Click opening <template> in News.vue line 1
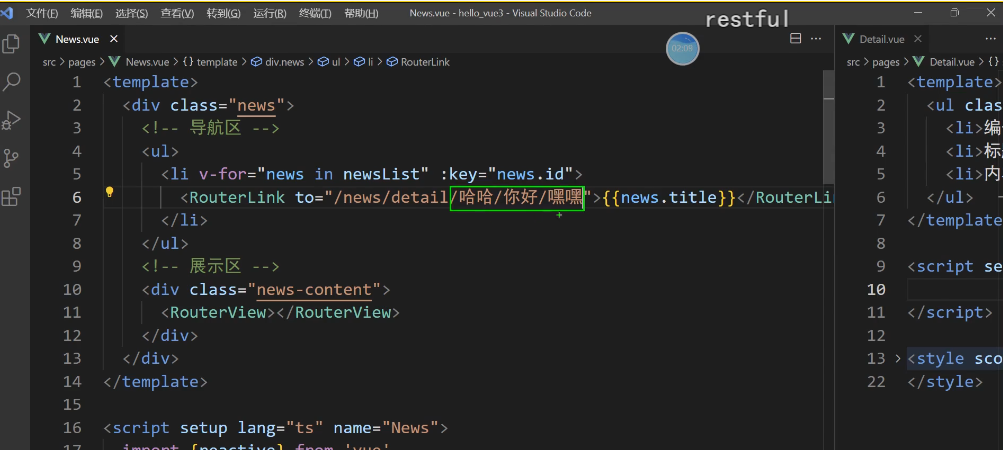Screen dimensions: 1003x450 click(x=151, y=82)
